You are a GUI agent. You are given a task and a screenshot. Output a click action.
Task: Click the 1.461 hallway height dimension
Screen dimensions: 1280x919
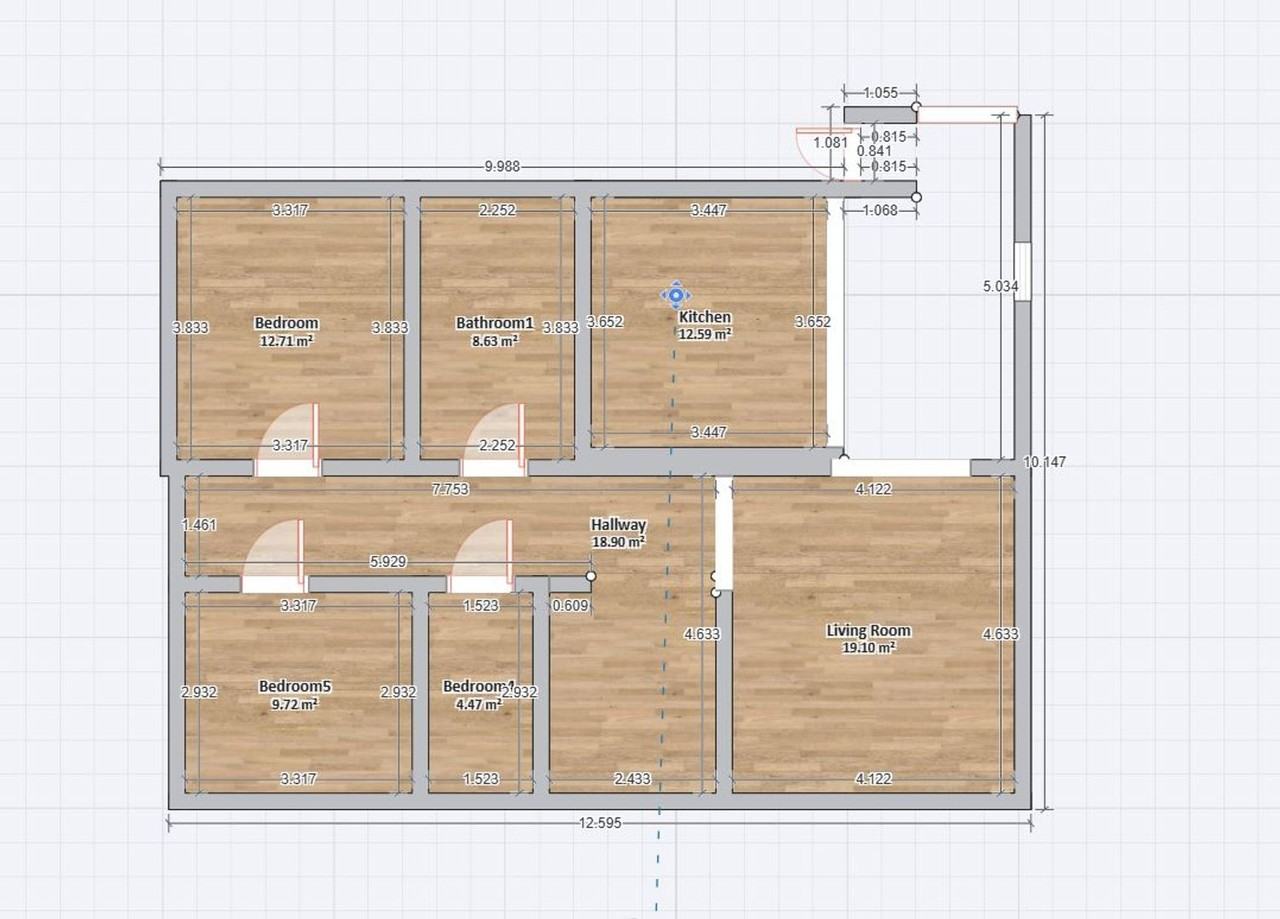click(x=199, y=524)
